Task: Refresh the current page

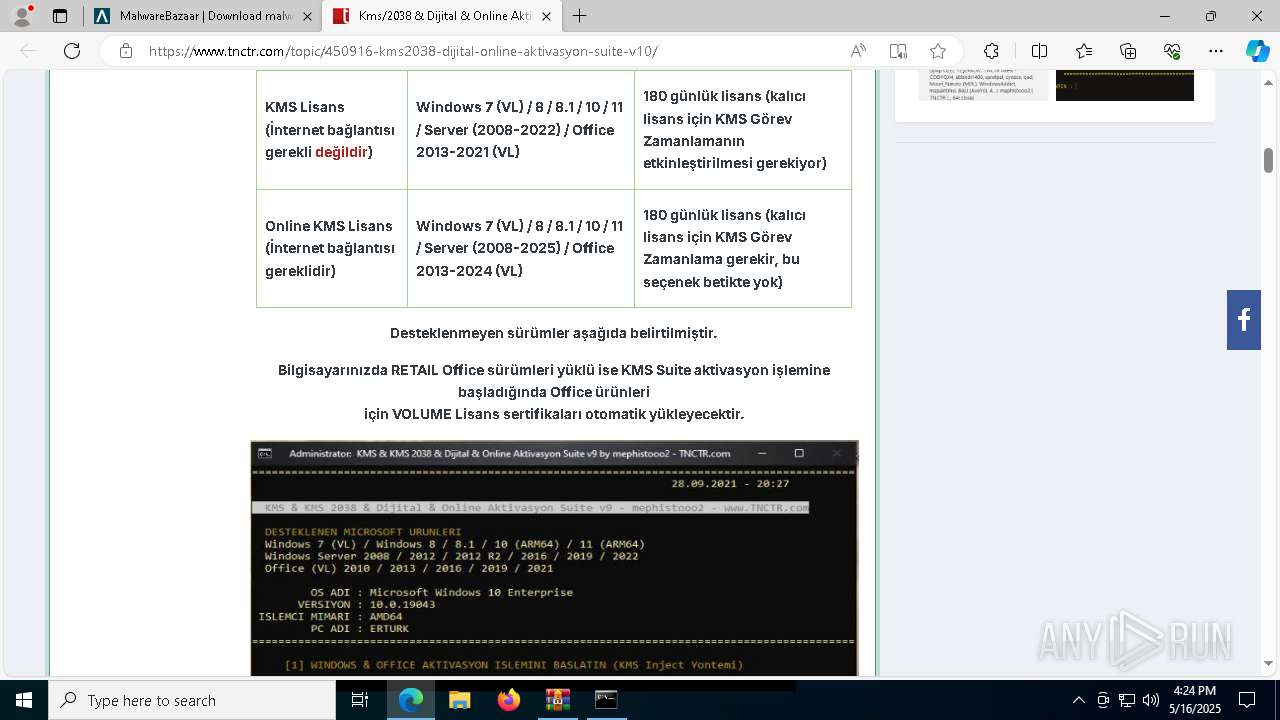Action: 72,51
